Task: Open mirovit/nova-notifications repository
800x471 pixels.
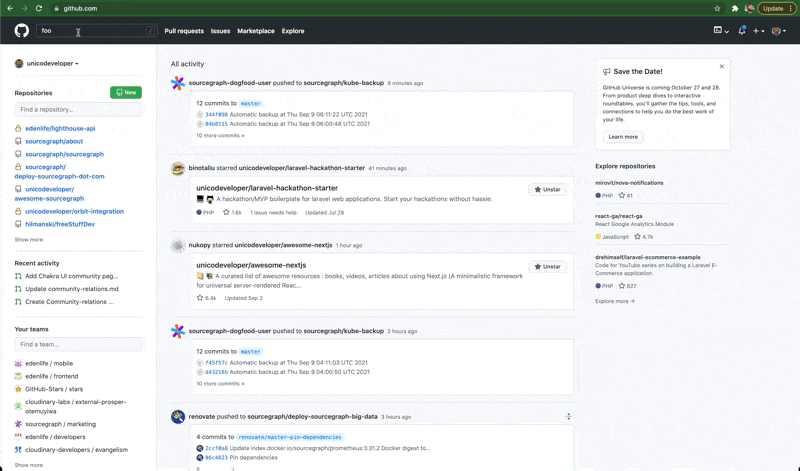Action: pos(629,182)
